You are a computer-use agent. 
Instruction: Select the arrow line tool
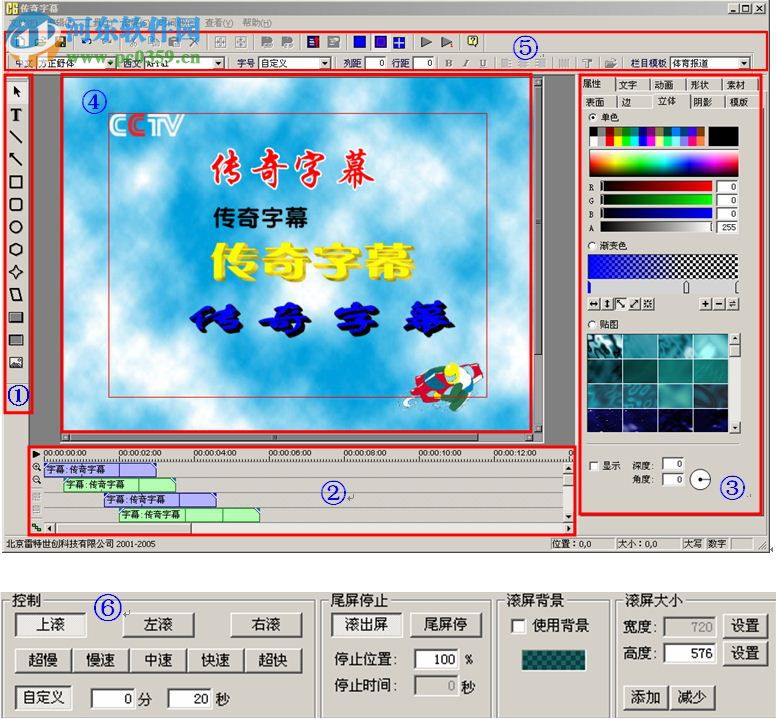(x=16, y=159)
